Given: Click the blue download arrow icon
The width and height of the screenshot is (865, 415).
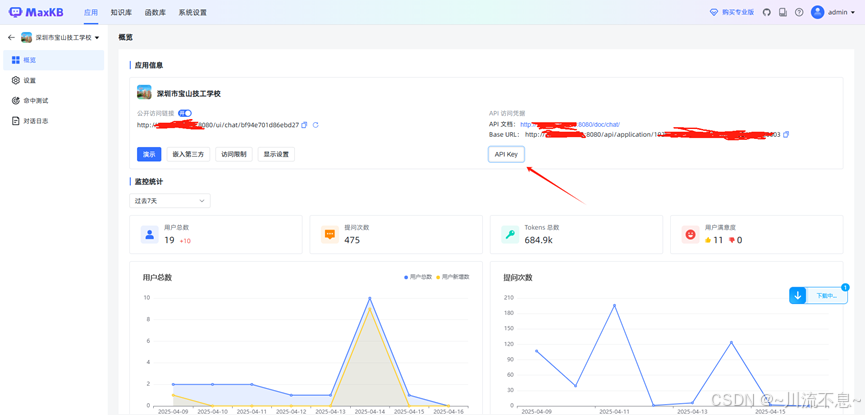Looking at the screenshot, I should pos(797,295).
